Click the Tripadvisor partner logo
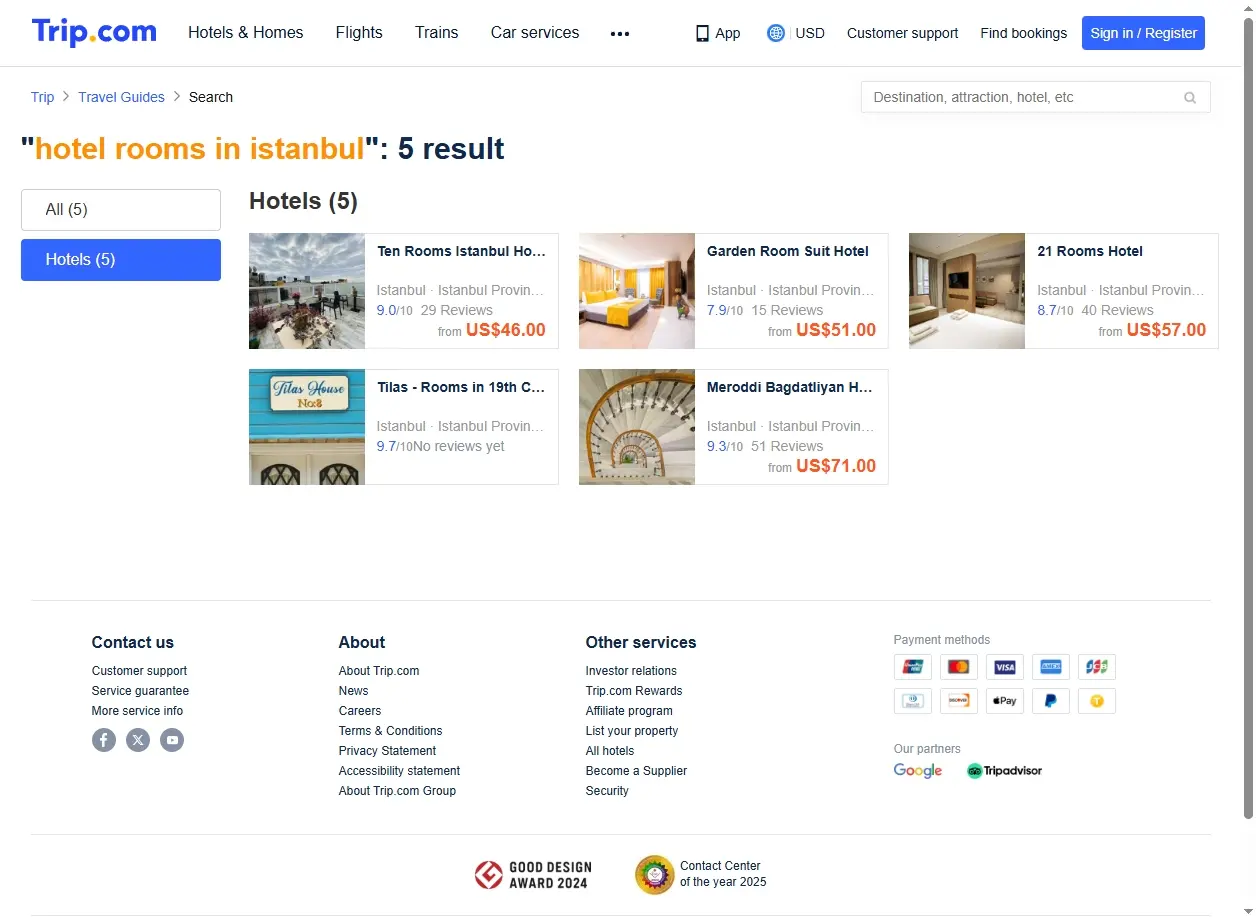The width and height of the screenshot is (1256, 921). tap(1004, 771)
